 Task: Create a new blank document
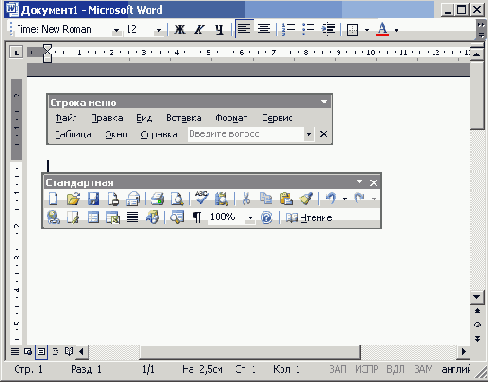tap(53, 199)
